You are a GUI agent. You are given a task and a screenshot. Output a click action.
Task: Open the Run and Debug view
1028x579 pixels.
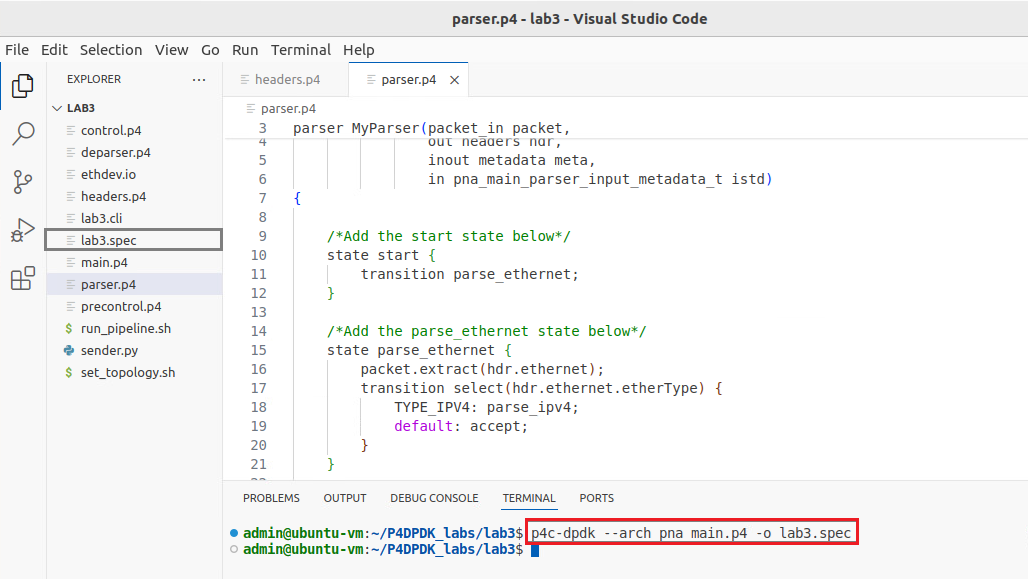click(23, 230)
